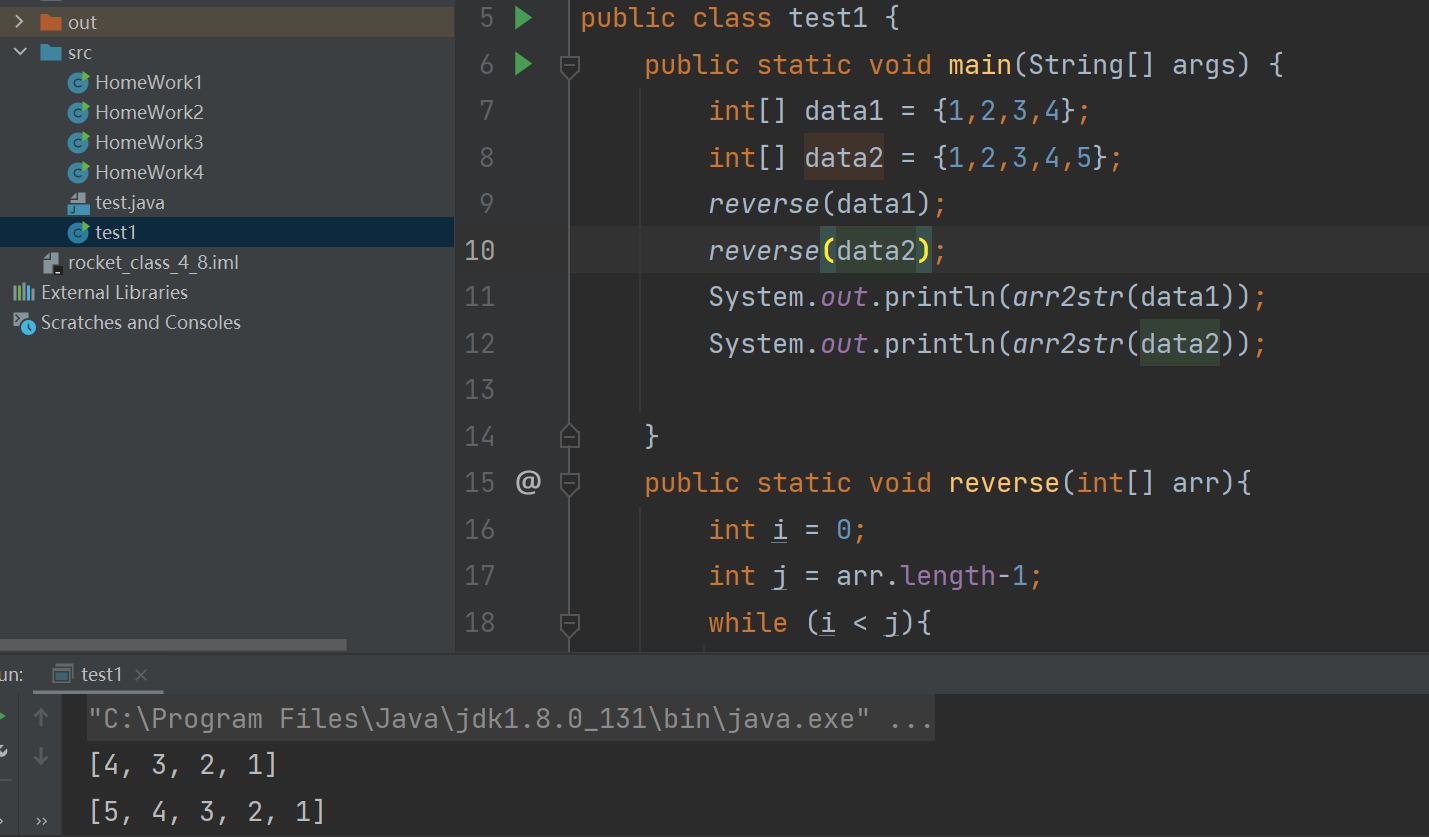This screenshot has width=1429, height=837.
Task: Click line number 13 in the gutter
Action: 480,389
